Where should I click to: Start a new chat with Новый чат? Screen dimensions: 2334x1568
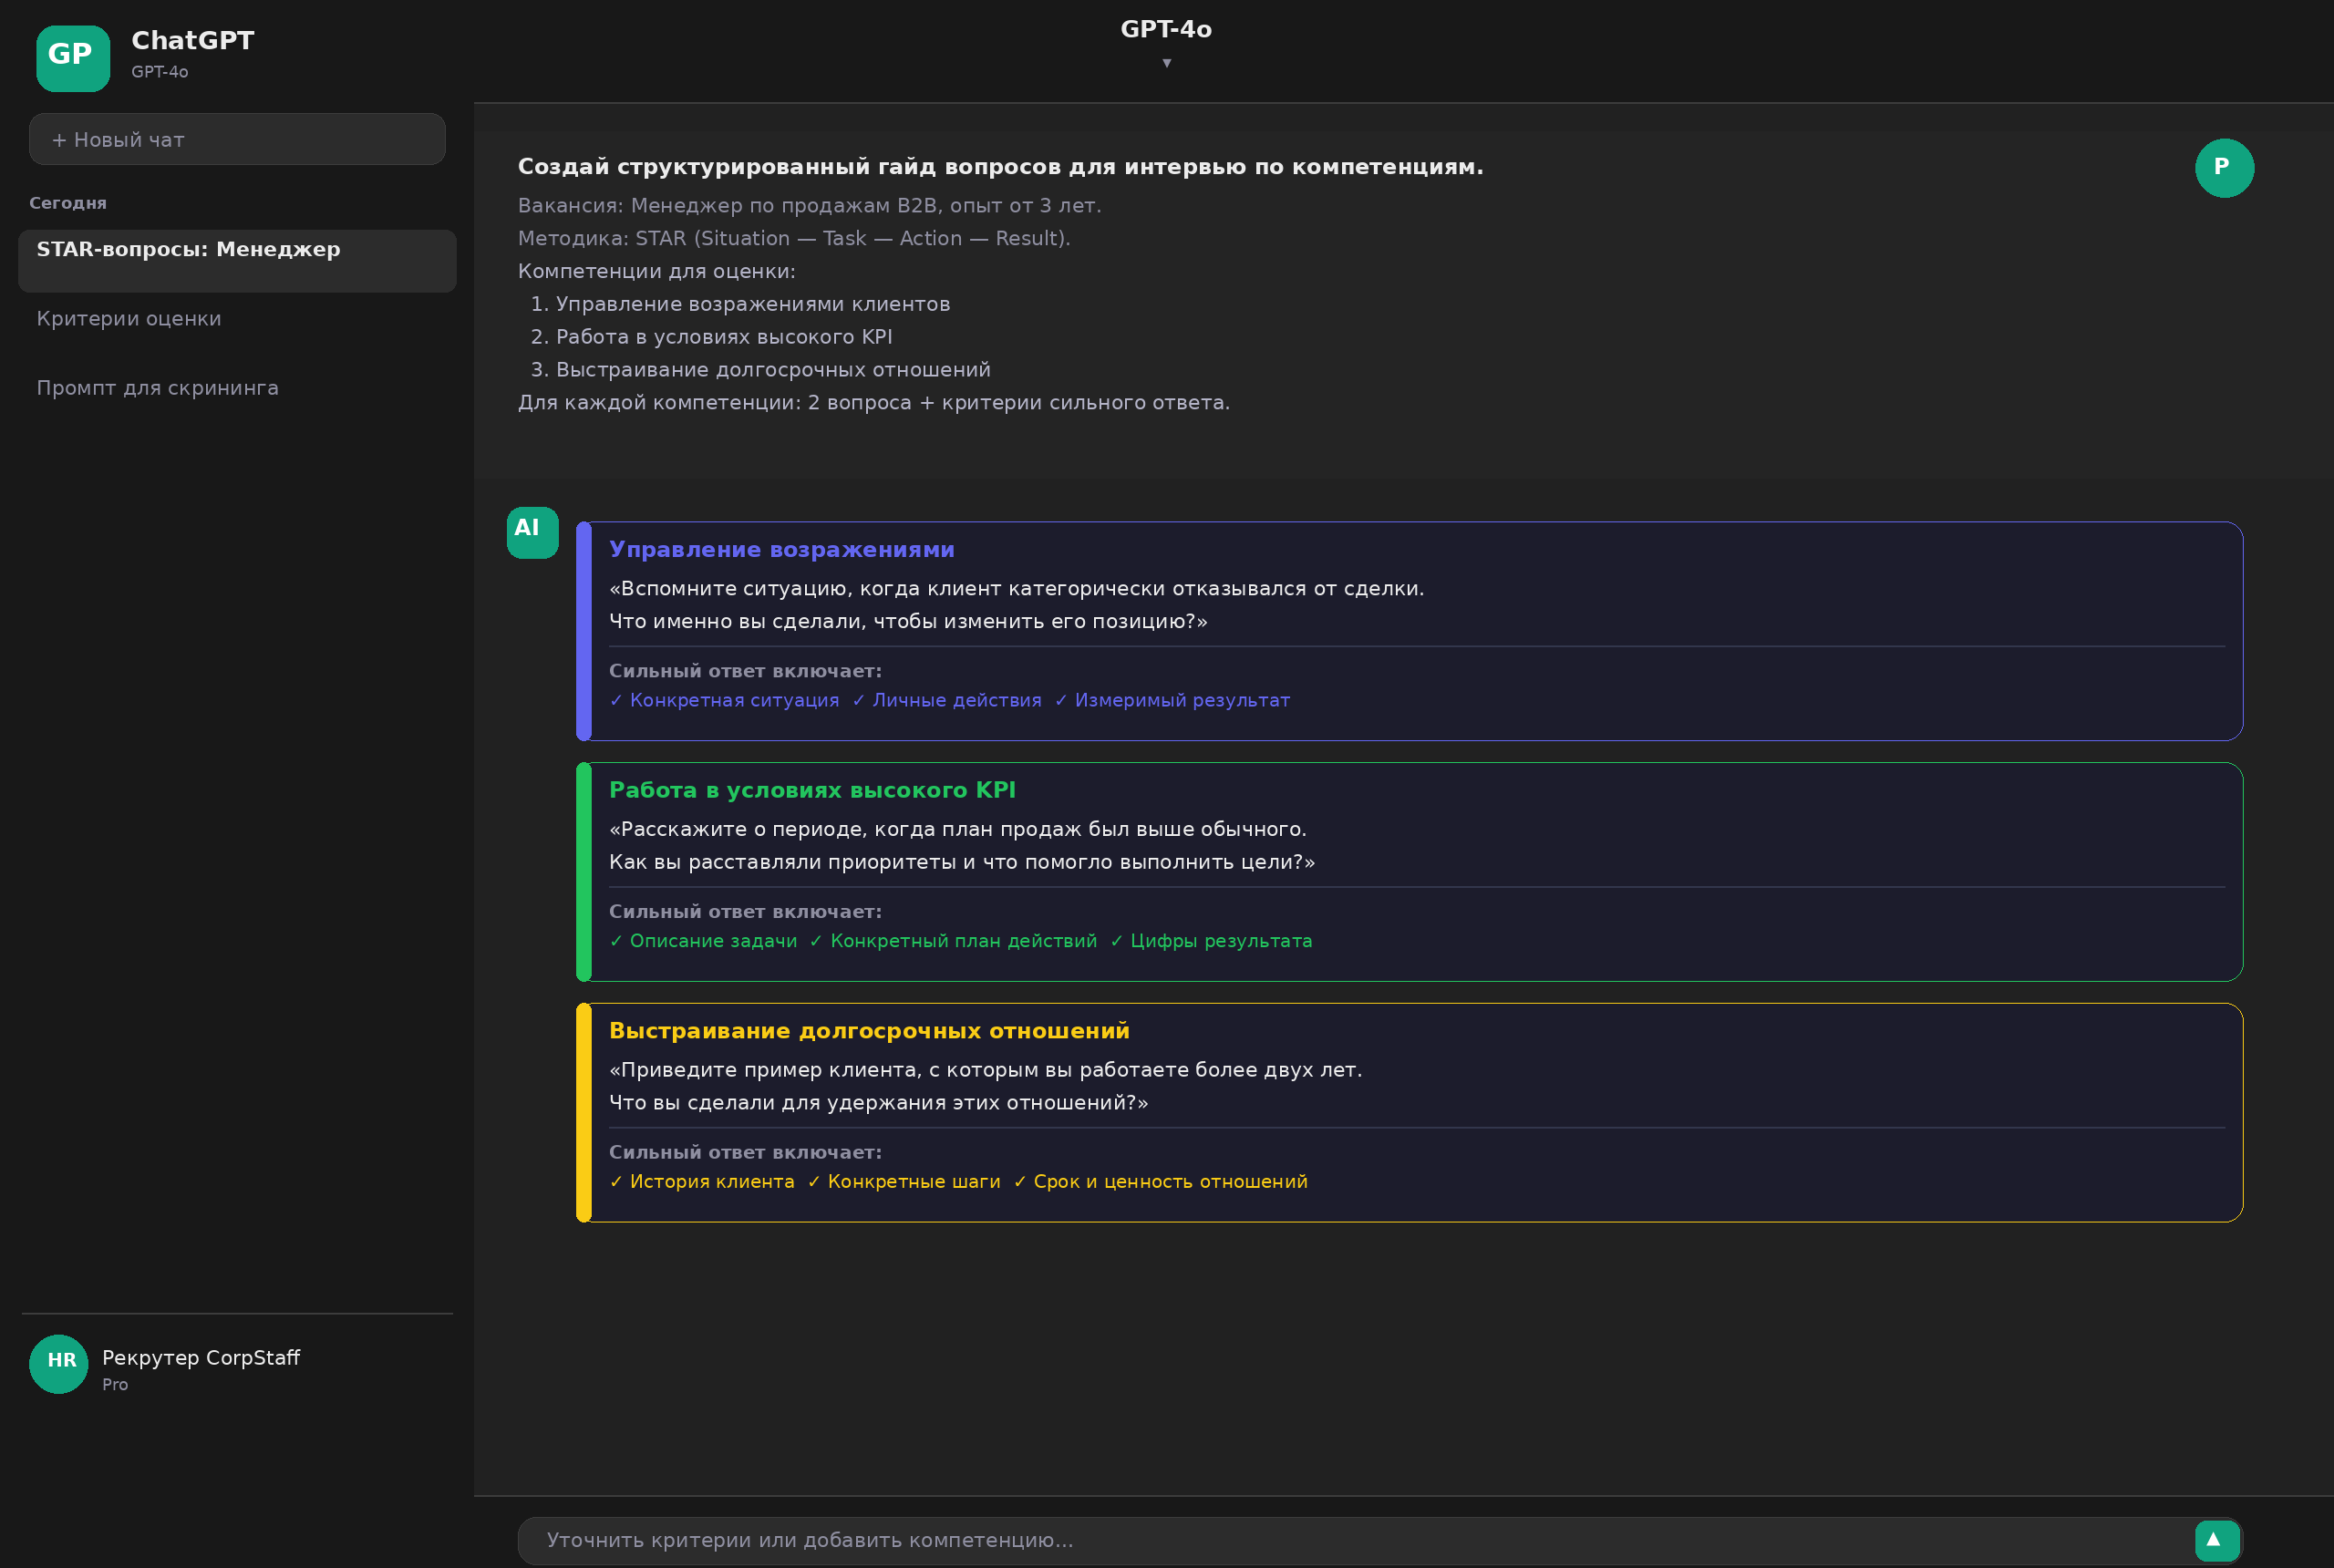point(237,139)
